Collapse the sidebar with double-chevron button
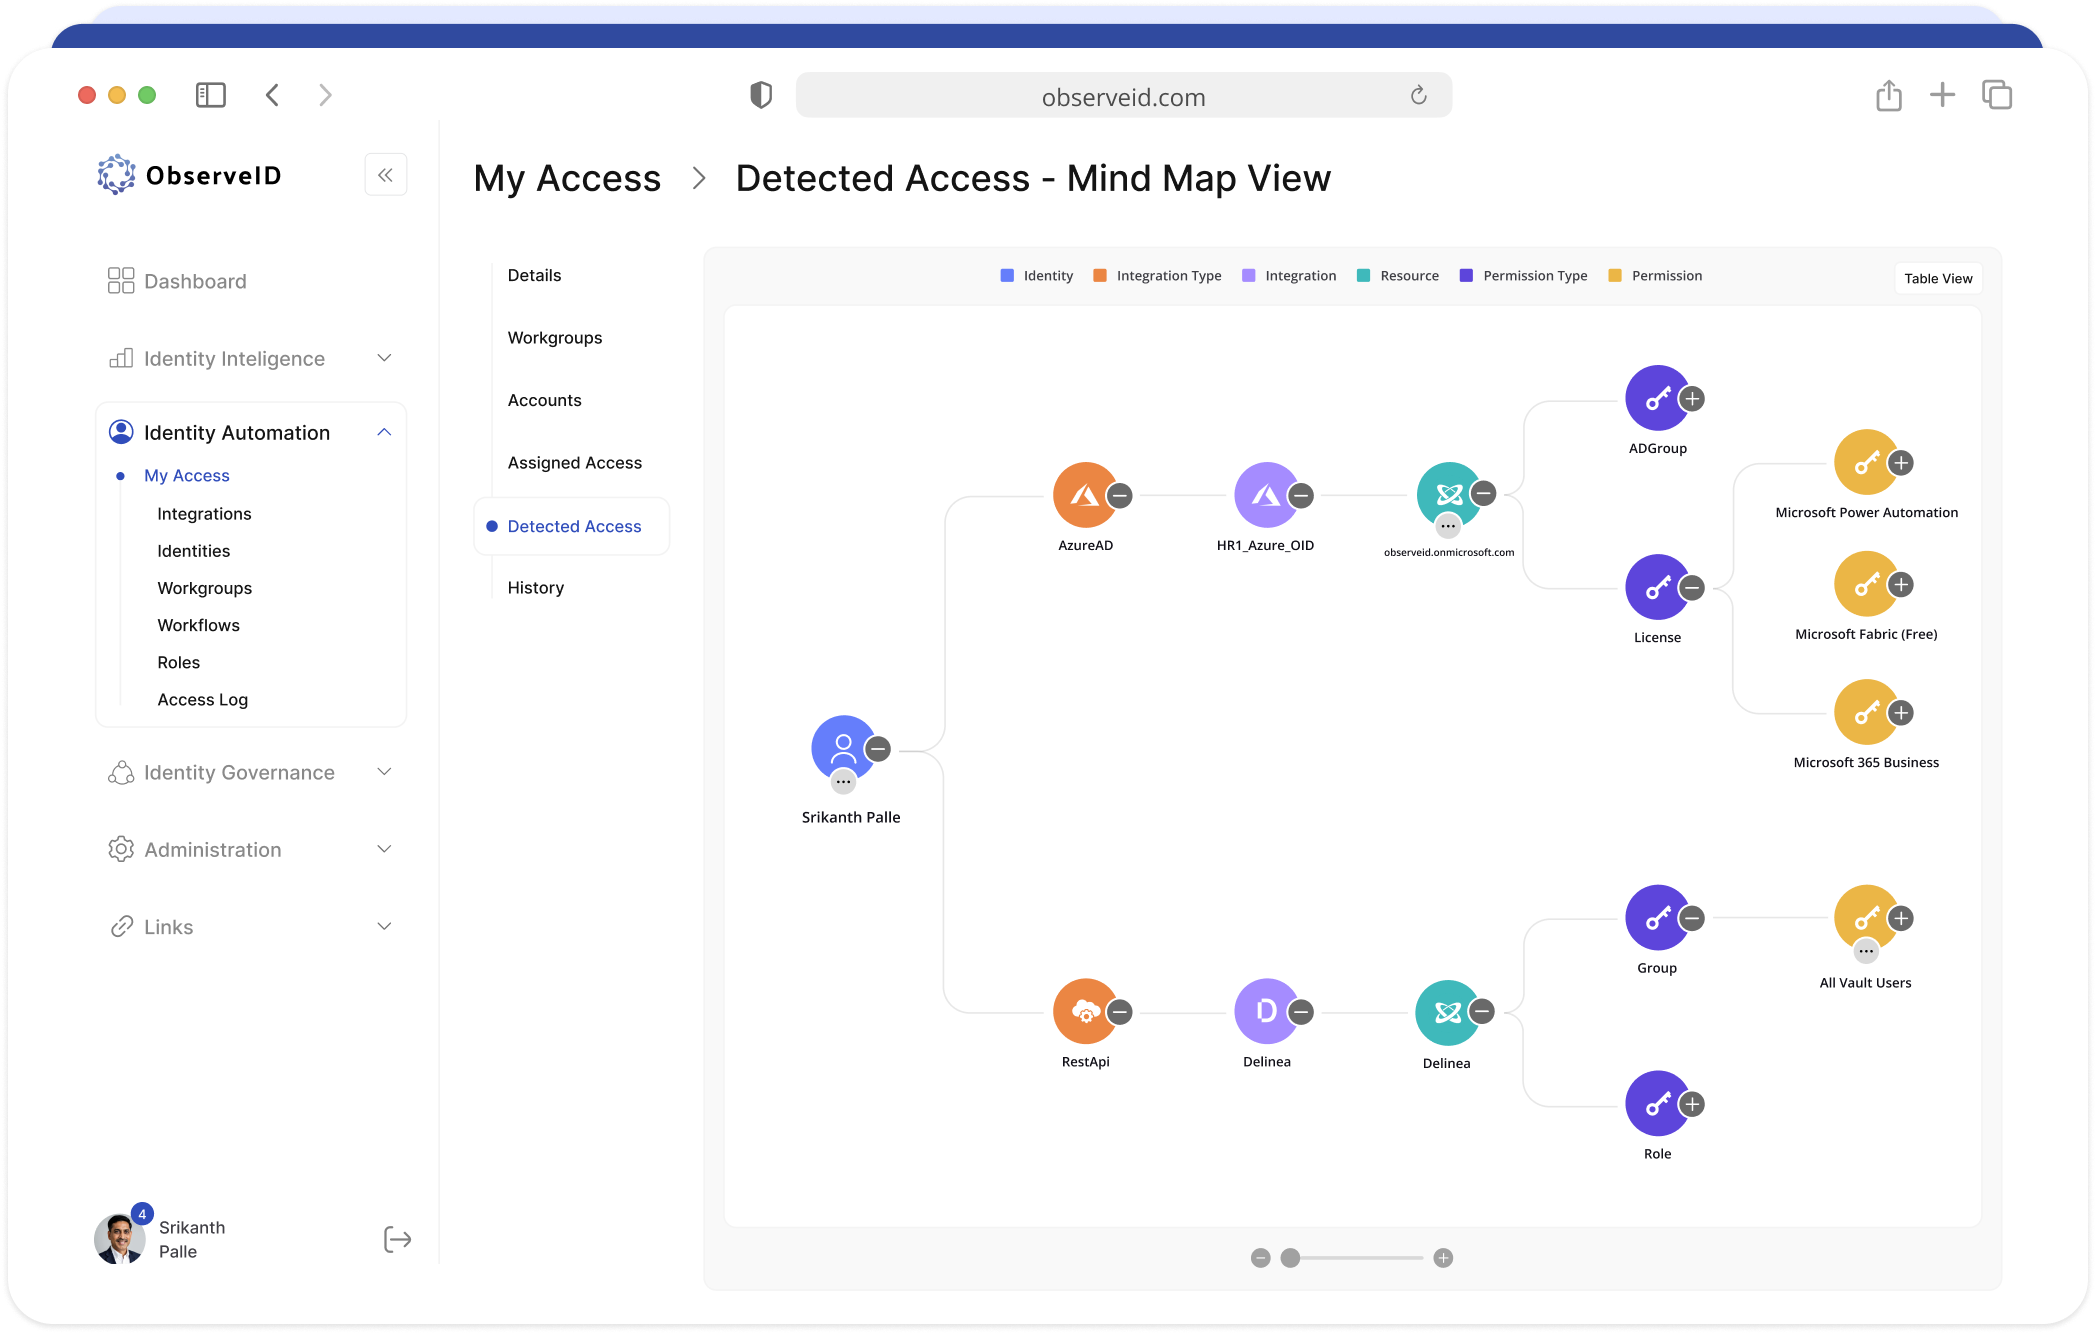 coord(385,175)
